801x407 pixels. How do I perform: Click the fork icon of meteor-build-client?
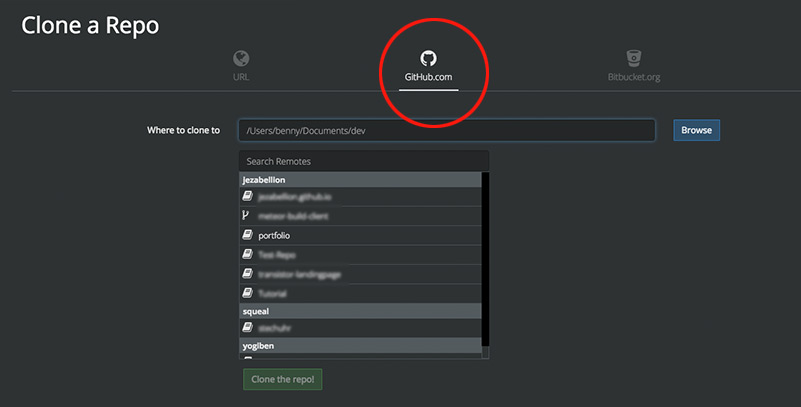tap(246, 216)
